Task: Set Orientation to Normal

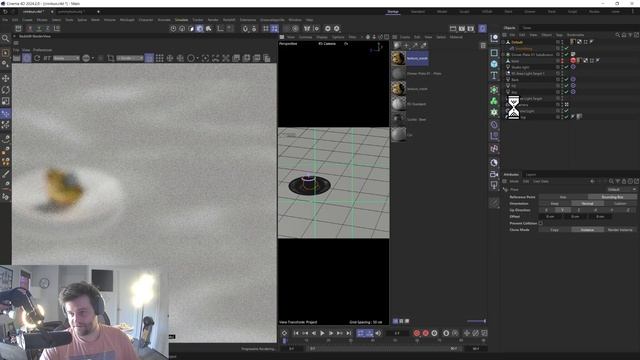Action: [587, 203]
